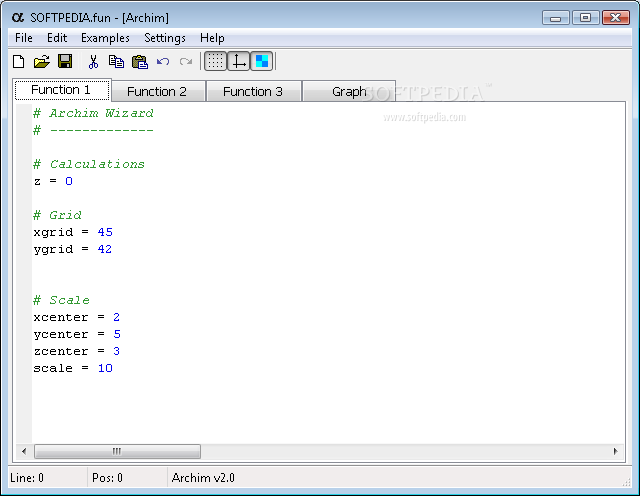
Task: Save the file with the floppy disk icon
Action: [65, 62]
